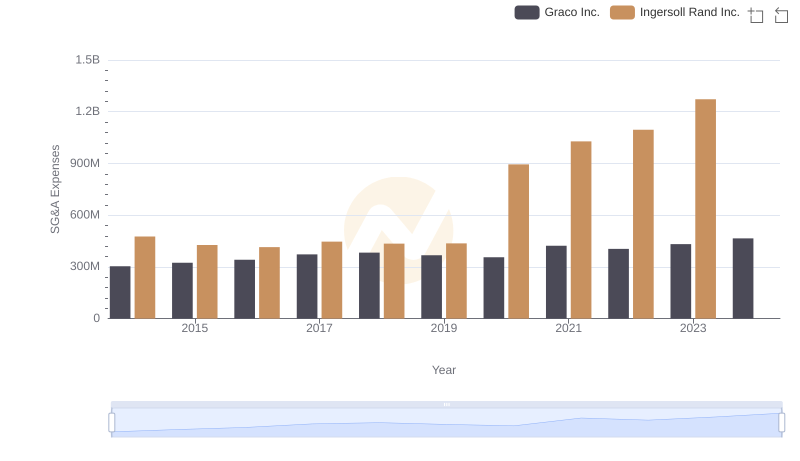This screenshot has height=461, width=800.
Task: Click the 0 y-axis label
Action: pos(96,318)
